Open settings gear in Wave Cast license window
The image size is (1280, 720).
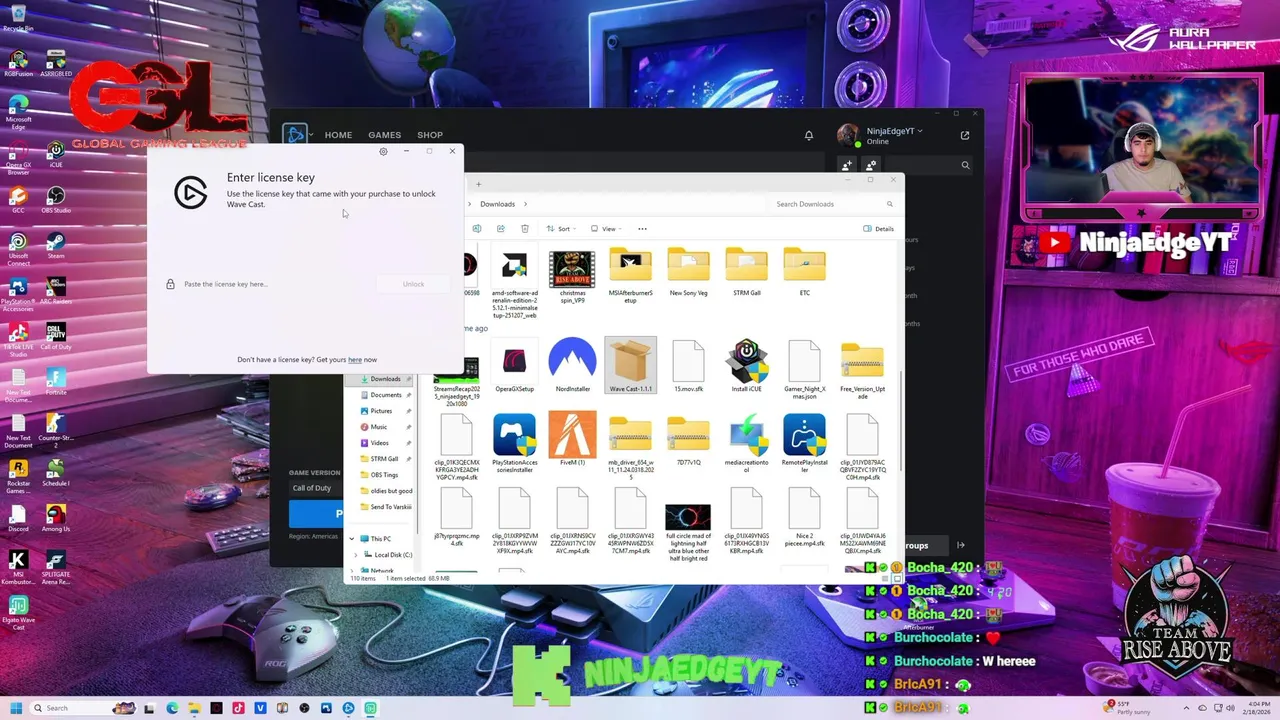(383, 152)
